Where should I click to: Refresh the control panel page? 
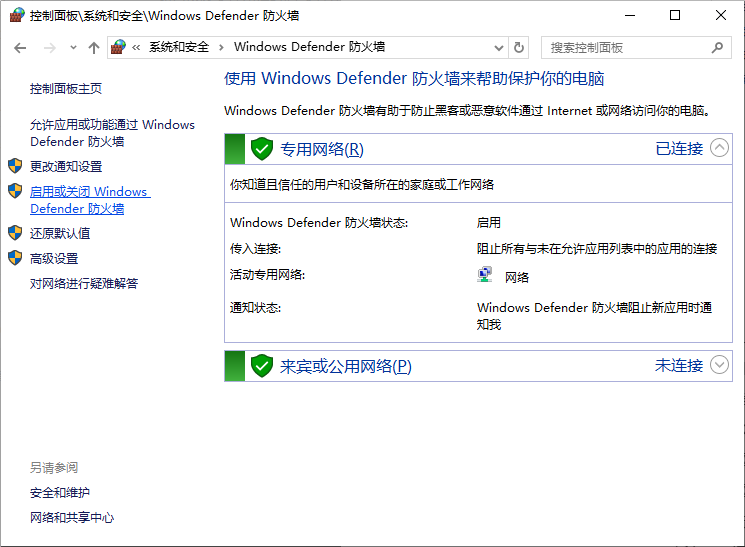[519, 48]
